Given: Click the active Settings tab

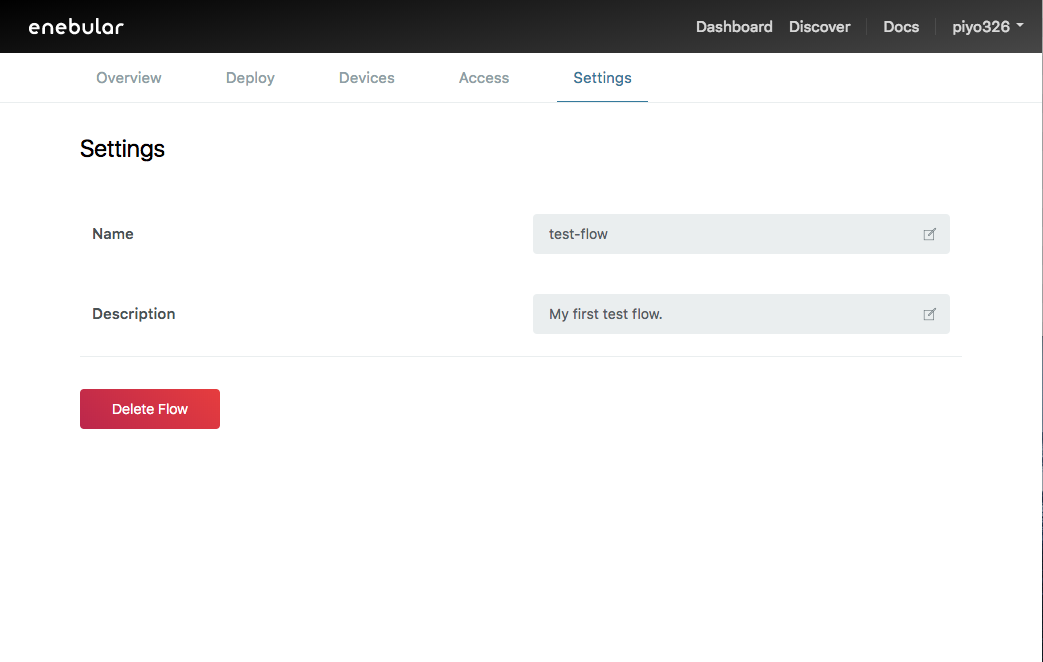Looking at the screenshot, I should 602,78.
